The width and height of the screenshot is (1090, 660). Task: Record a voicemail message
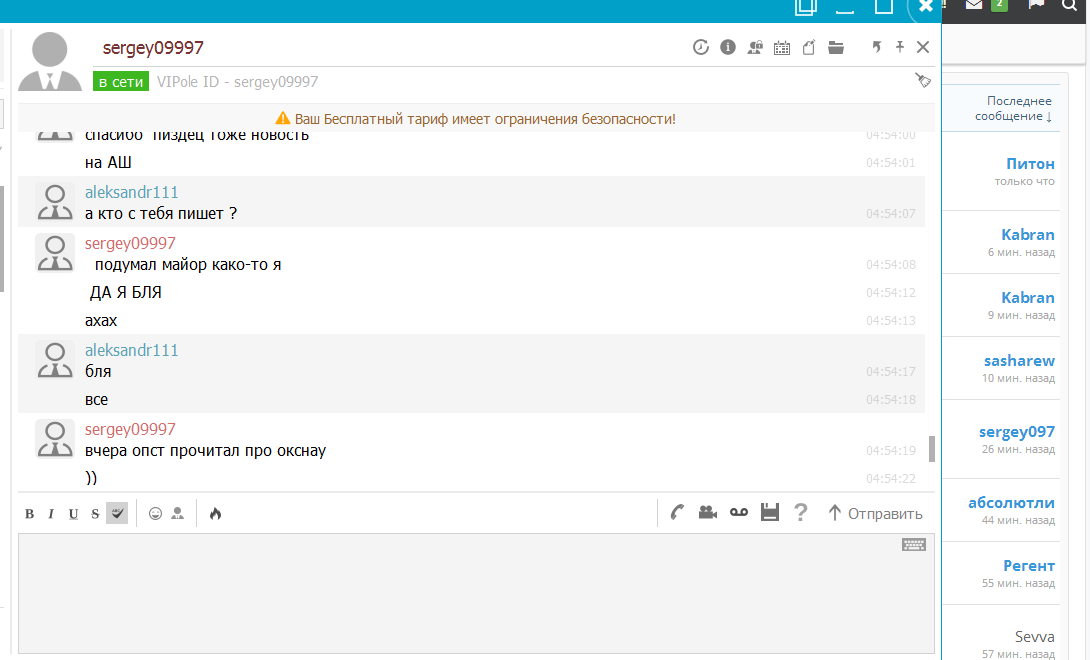pos(739,513)
